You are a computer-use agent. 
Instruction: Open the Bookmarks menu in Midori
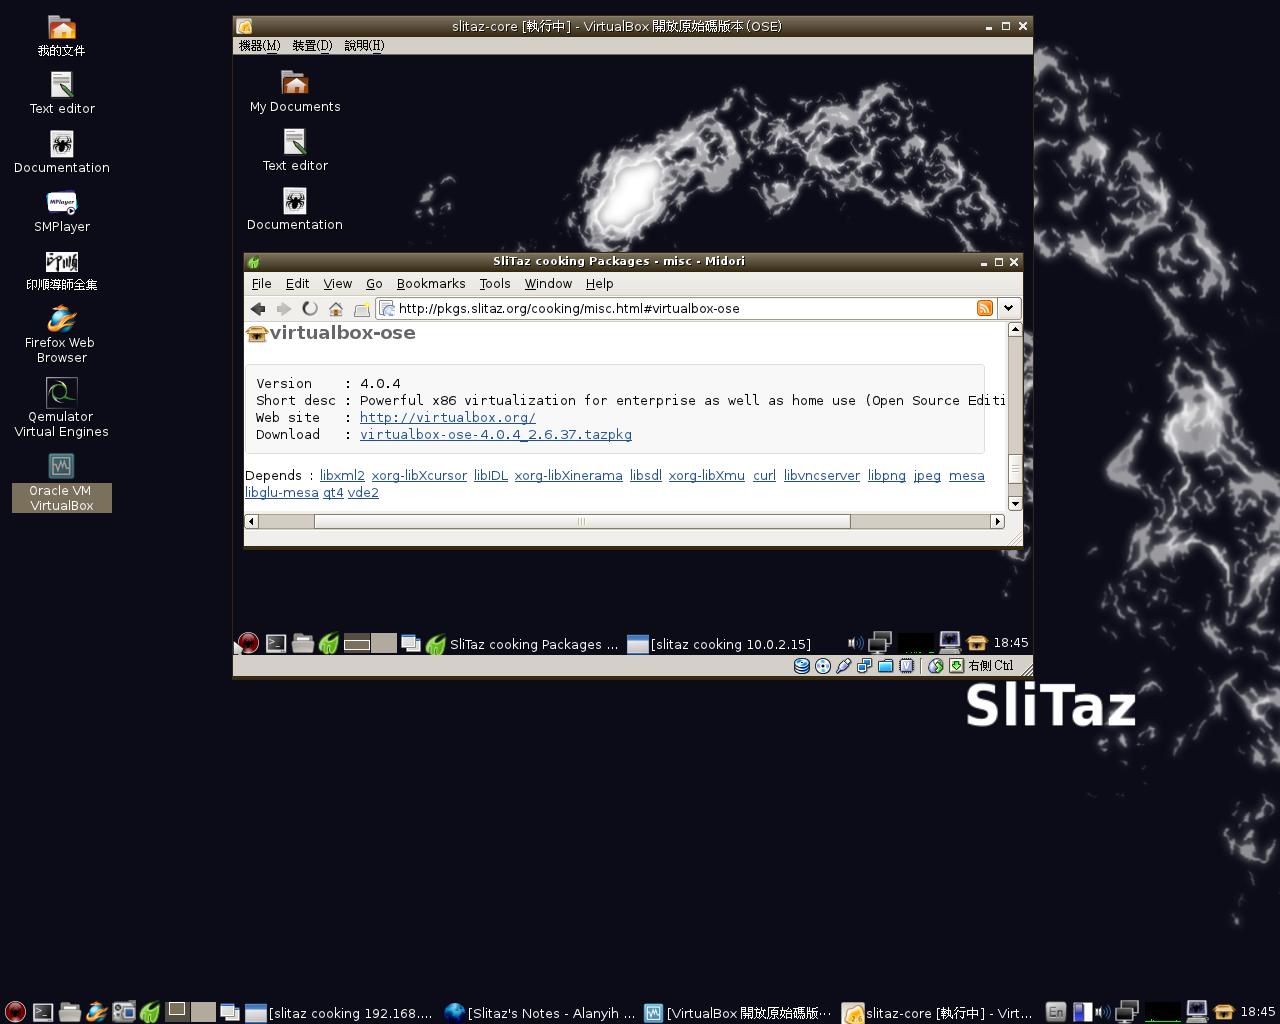click(431, 284)
